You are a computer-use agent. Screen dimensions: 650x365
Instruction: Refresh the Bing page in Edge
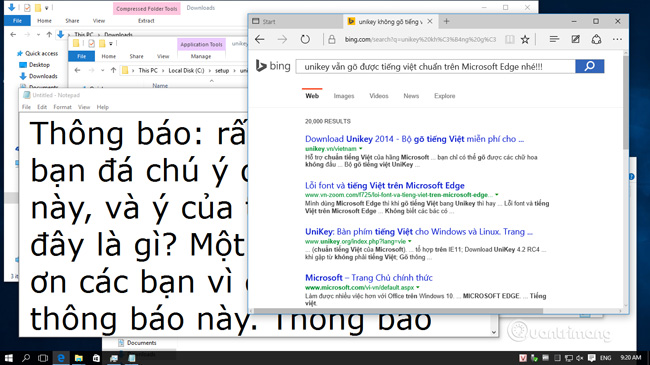pos(305,39)
